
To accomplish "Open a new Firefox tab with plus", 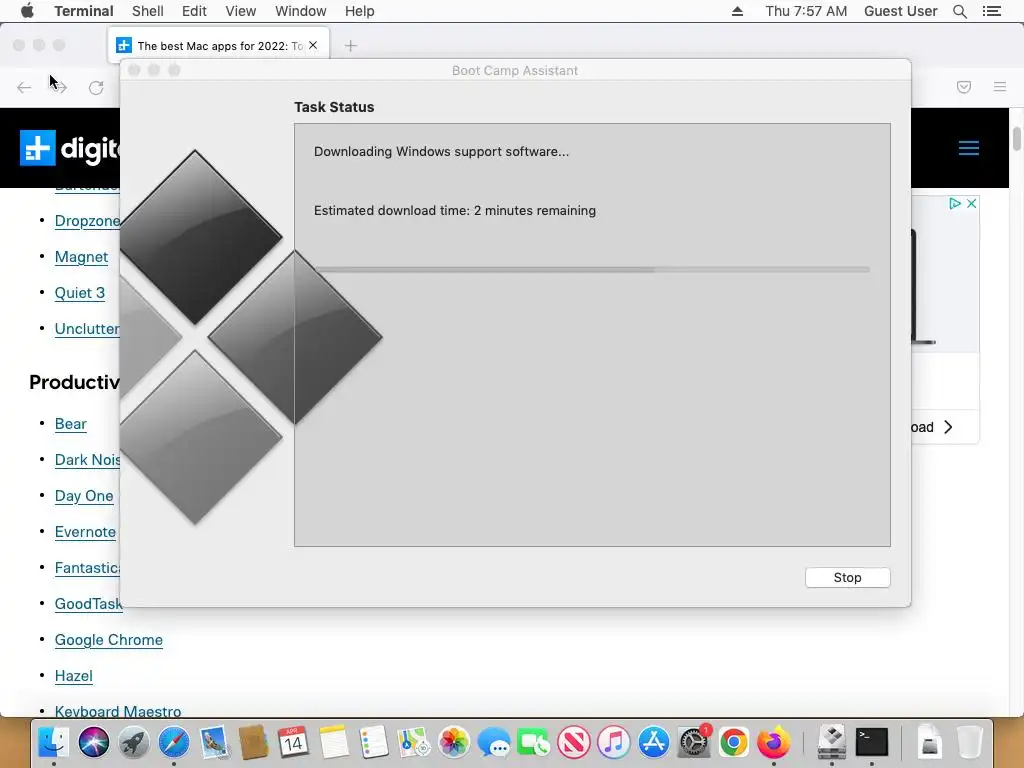I will pos(351,46).
